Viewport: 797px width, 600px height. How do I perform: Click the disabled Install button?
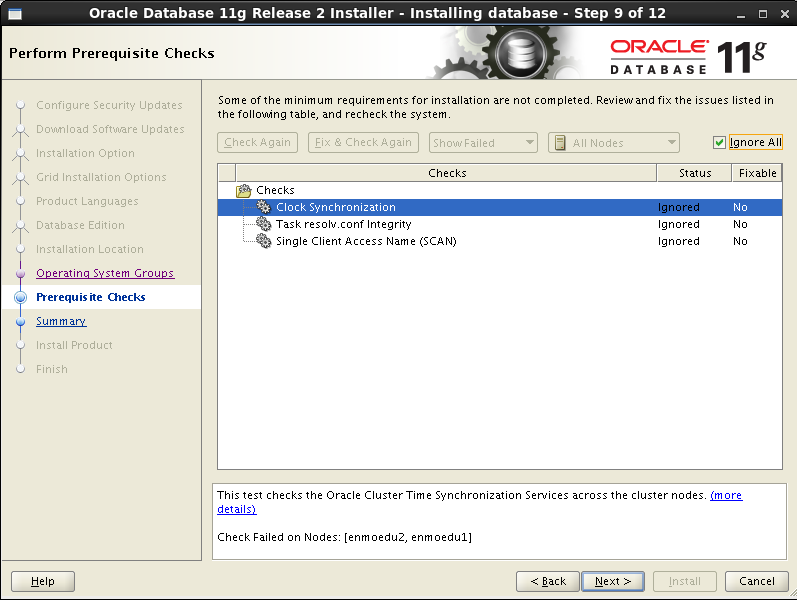pyautogui.click(x=685, y=581)
